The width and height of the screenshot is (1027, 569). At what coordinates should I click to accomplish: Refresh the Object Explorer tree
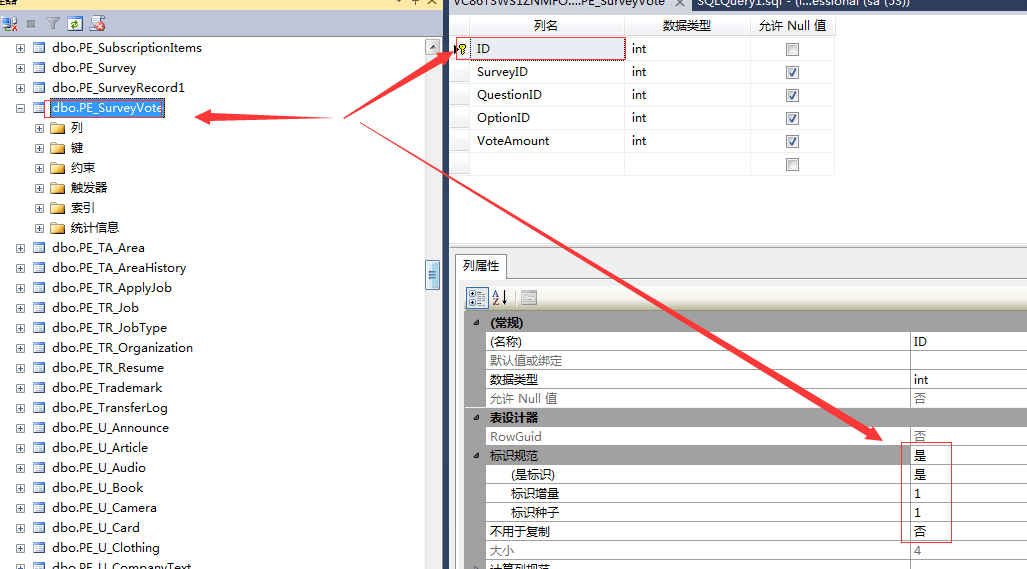click(75, 22)
